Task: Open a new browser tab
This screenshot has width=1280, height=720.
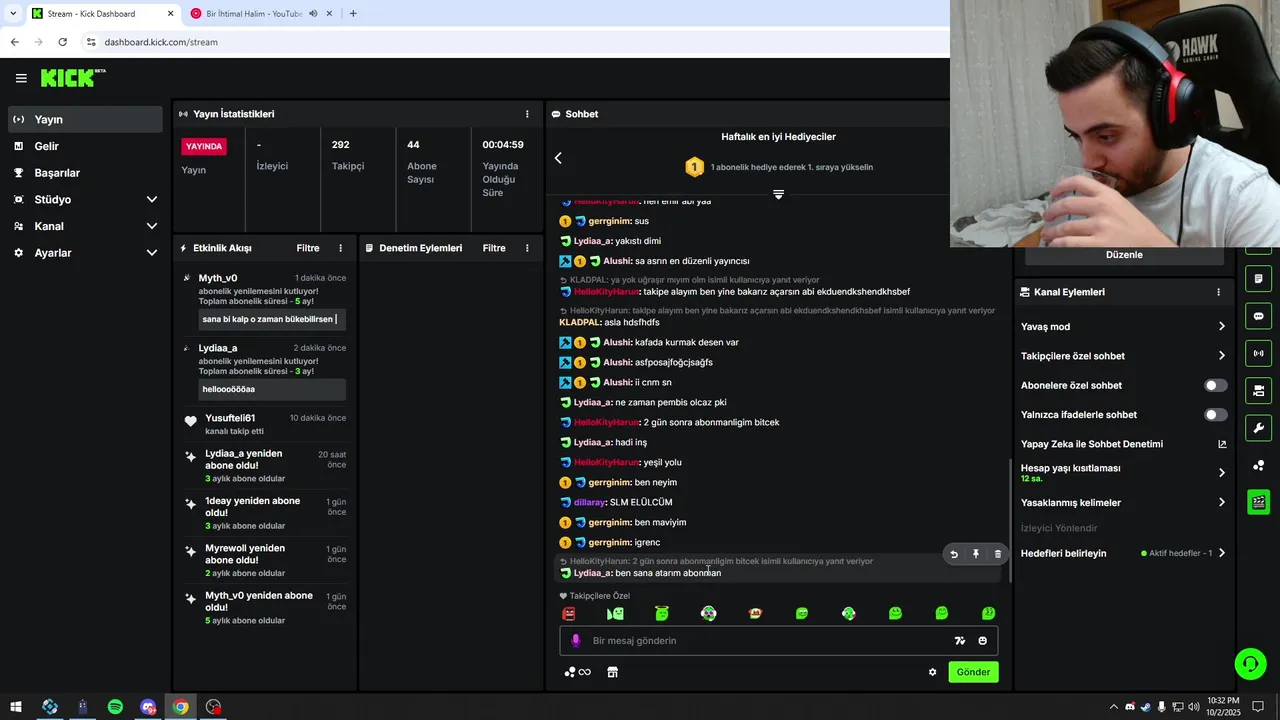Action: [353, 14]
